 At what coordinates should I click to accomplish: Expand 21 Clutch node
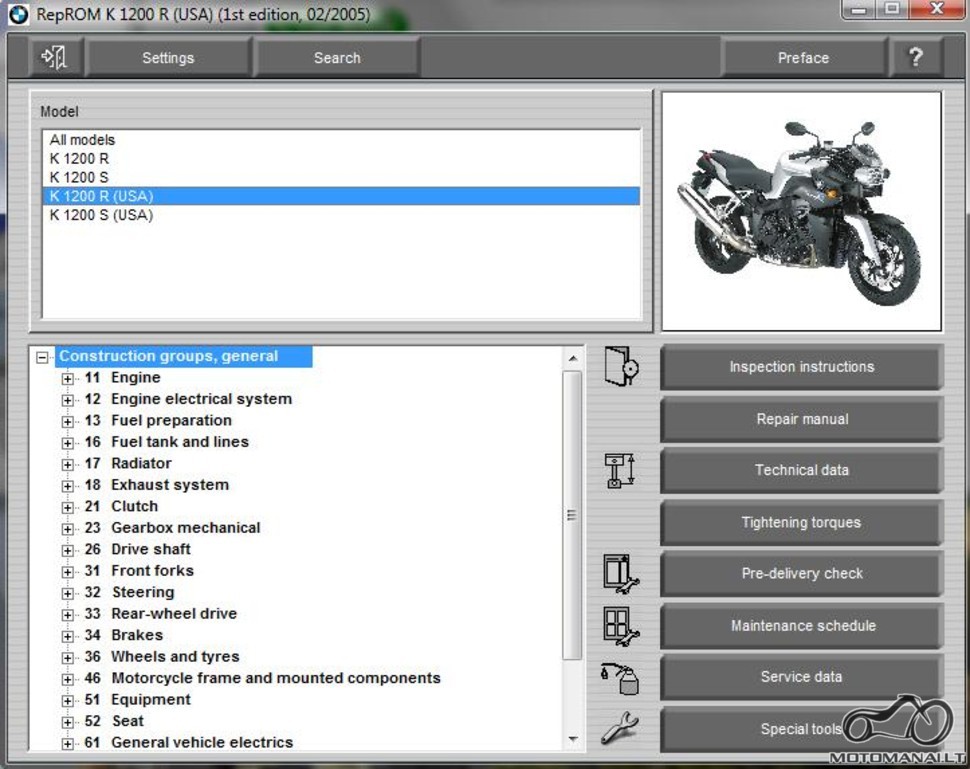point(67,507)
